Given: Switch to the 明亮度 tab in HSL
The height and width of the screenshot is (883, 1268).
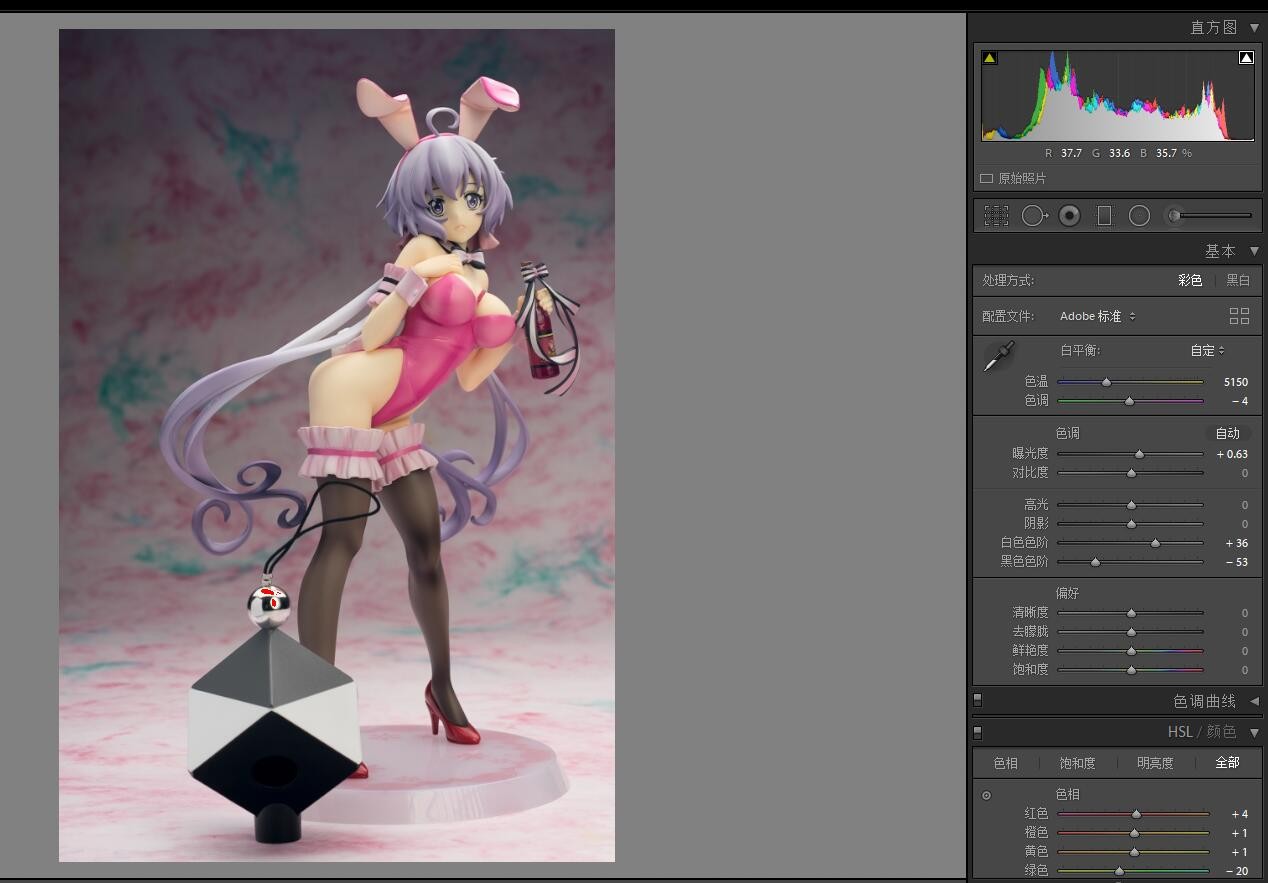Looking at the screenshot, I should pyautogui.click(x=1155, y=763).
